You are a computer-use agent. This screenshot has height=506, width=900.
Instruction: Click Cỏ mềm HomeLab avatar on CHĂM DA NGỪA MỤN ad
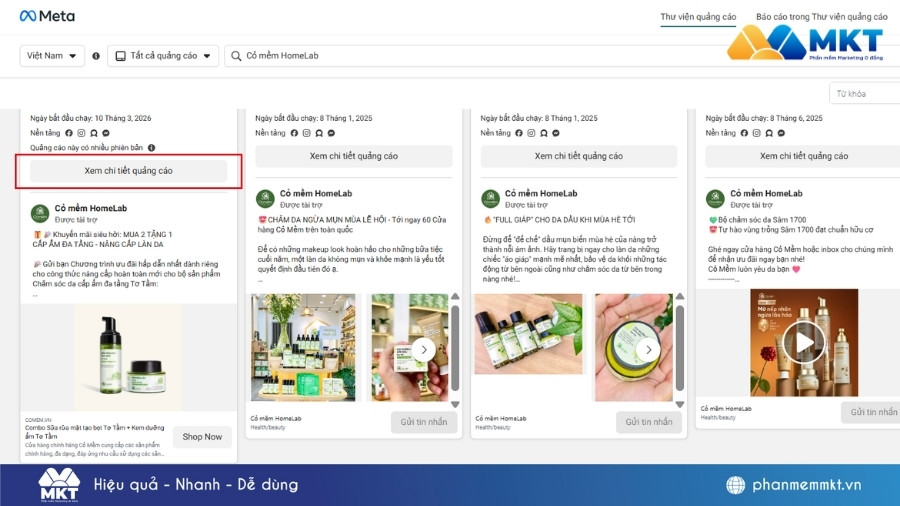pyautogui.click(x=265, y=199)
